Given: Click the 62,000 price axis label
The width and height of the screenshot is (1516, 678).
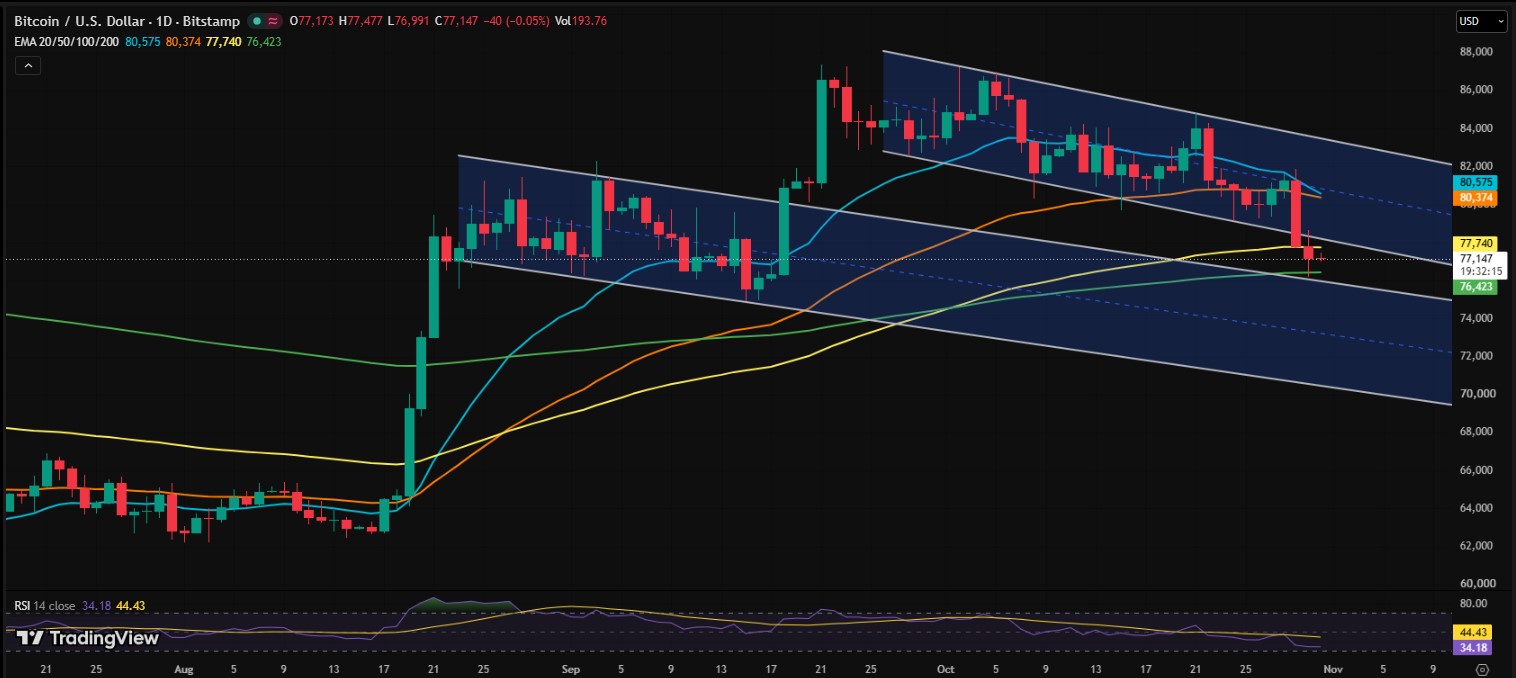Looking at the screenshot, I should point(1476,546).
